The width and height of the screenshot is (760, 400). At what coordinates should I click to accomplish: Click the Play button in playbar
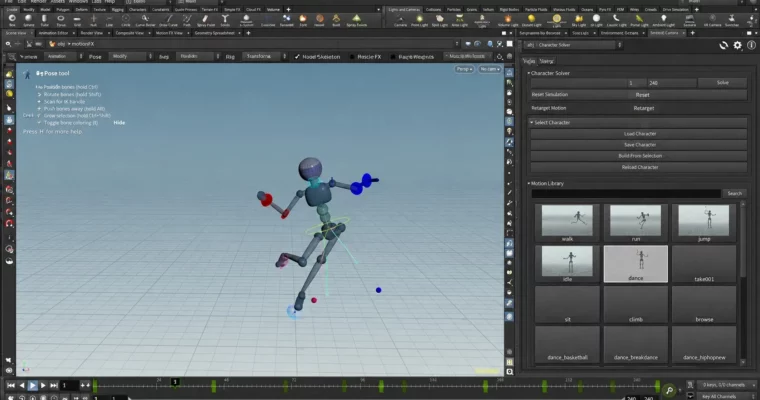32,385
